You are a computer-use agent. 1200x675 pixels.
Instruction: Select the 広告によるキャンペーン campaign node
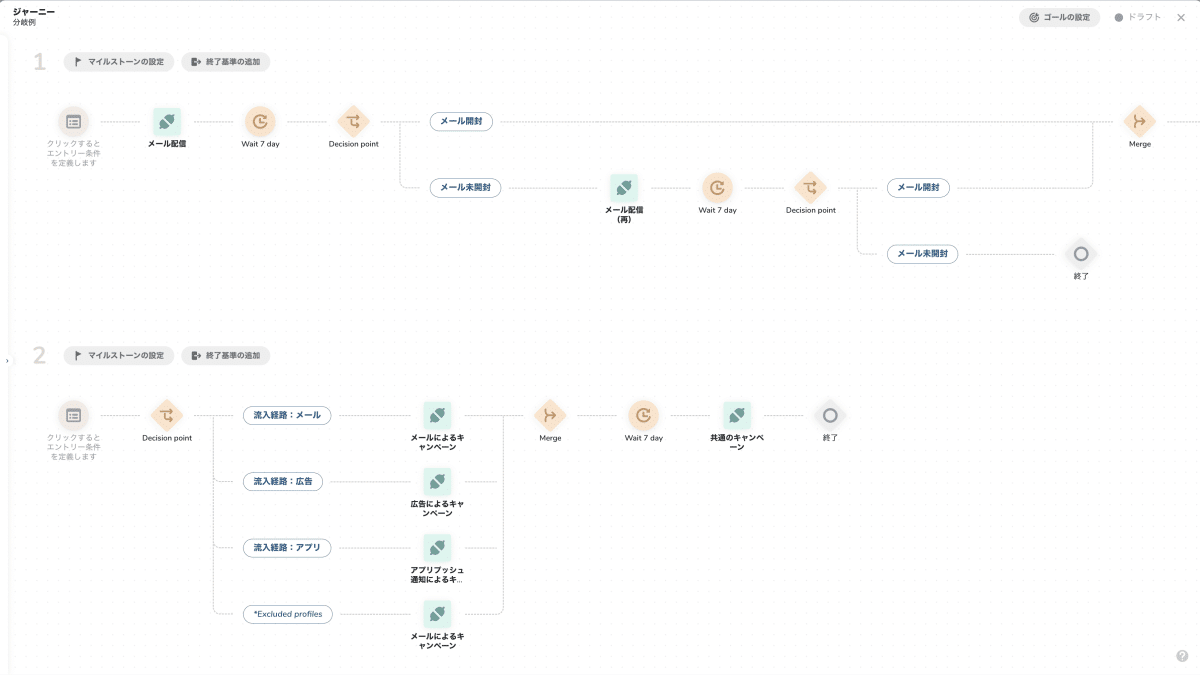point(437,480)
